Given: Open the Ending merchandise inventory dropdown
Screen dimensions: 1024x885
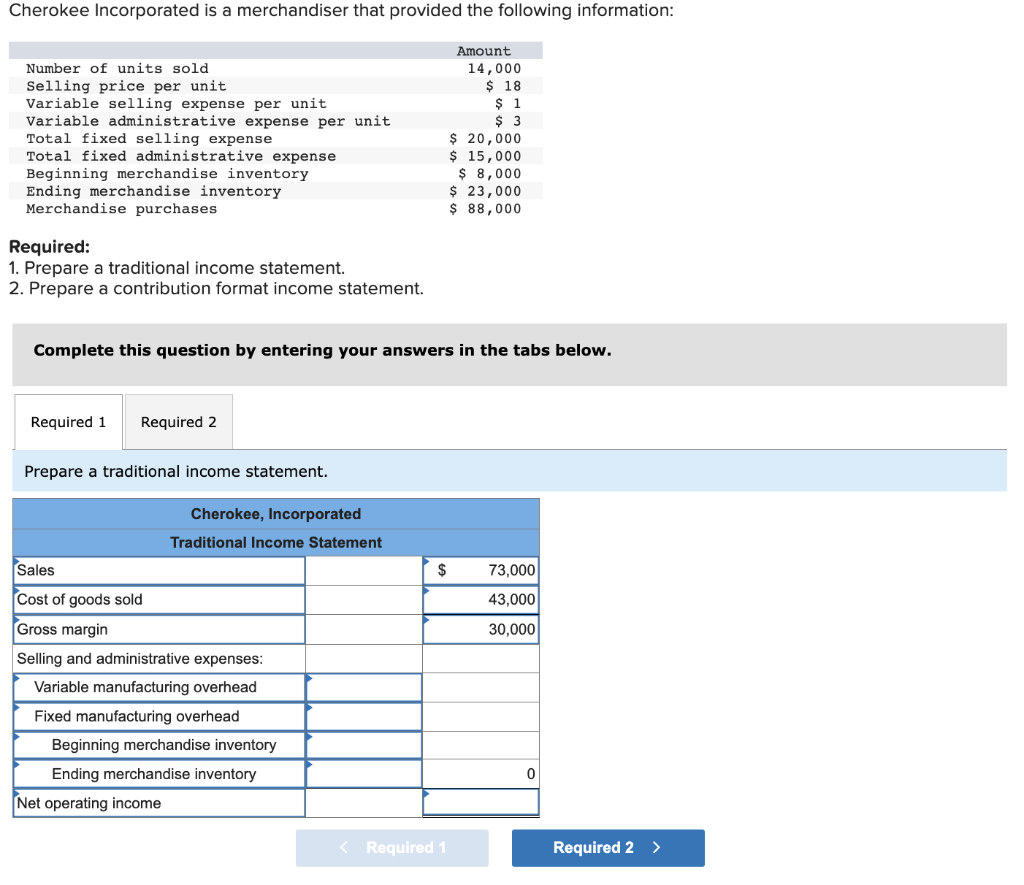Looking at the screenshot, I should pos(159,774).
